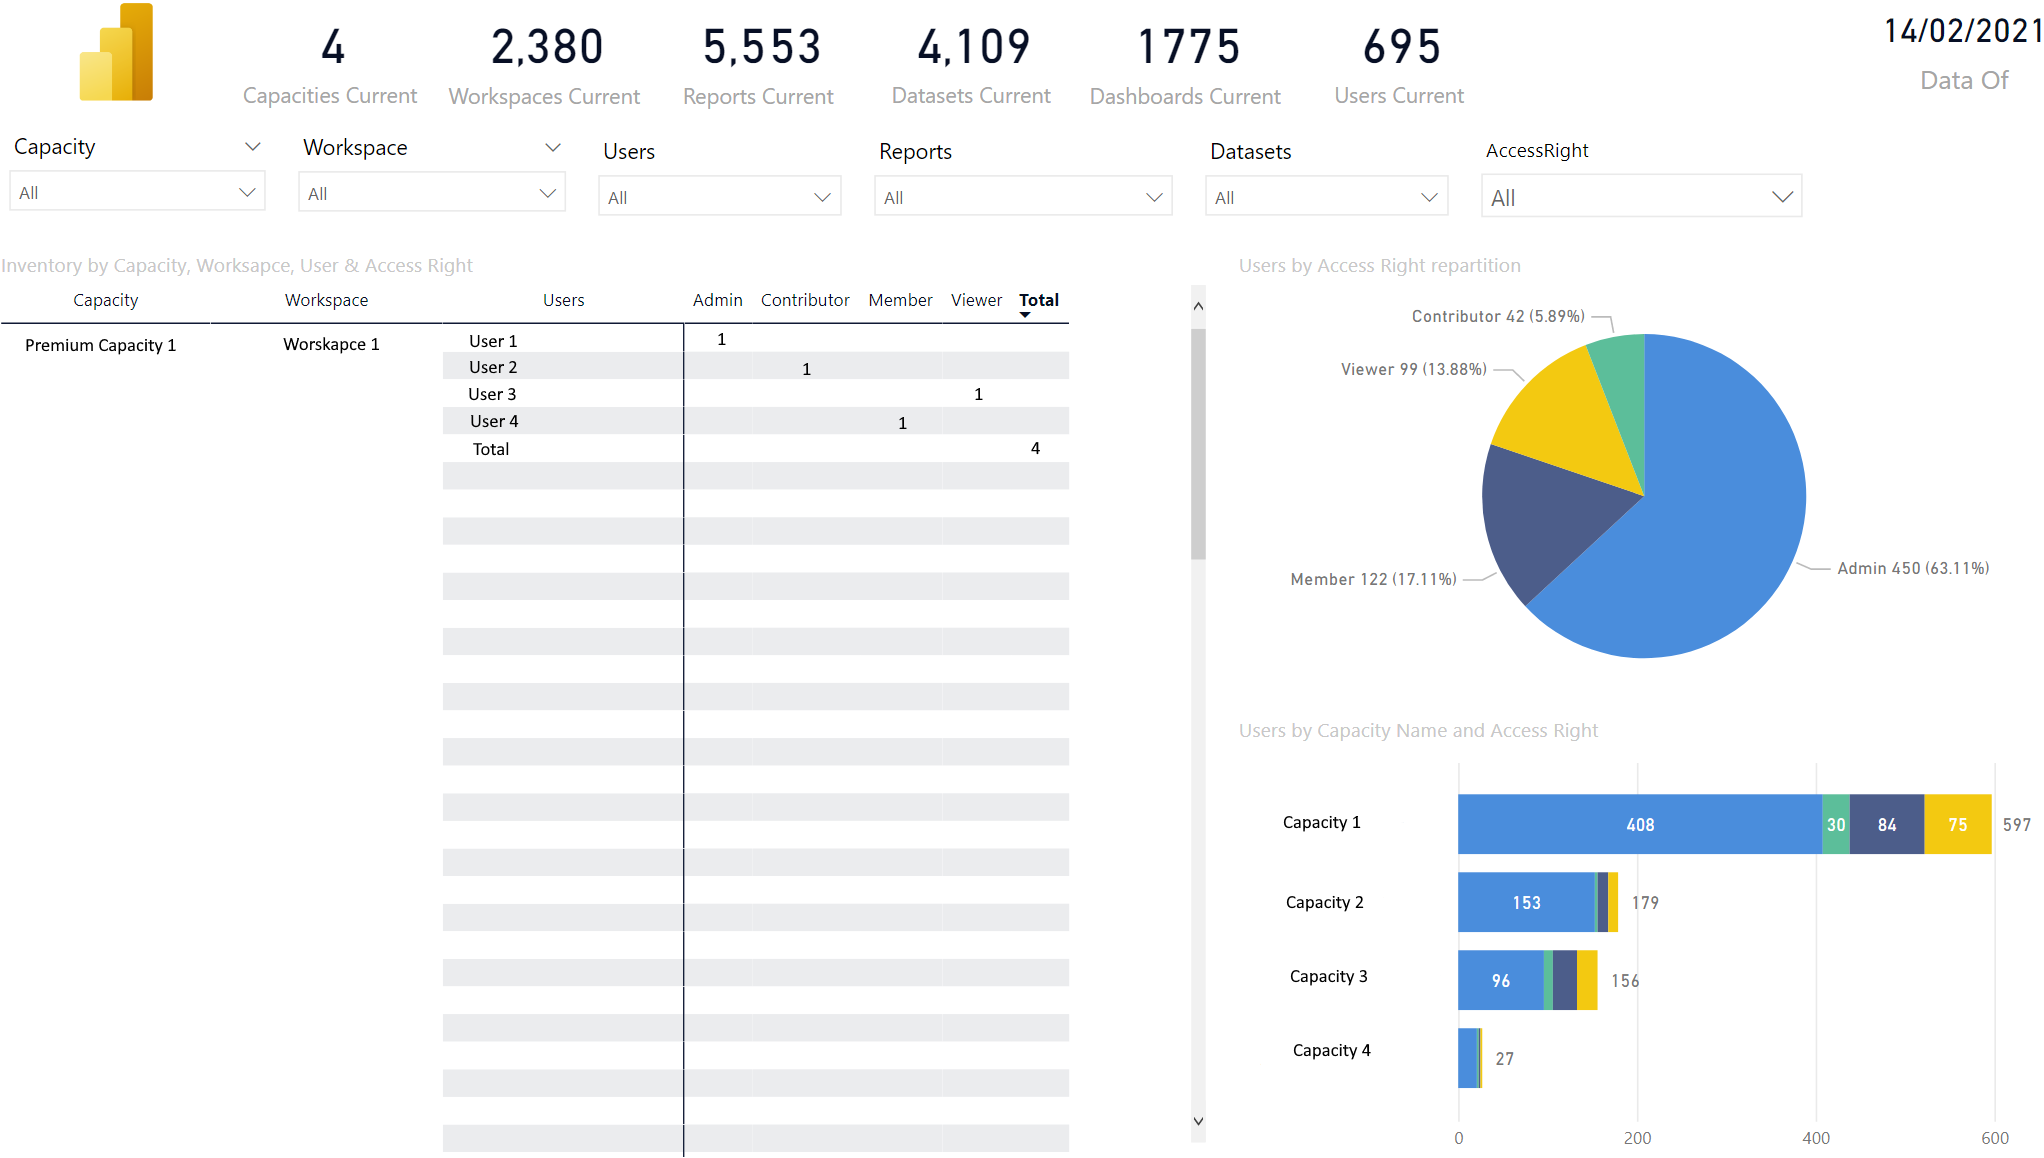Click the Member 122 (17.11%) label
2044x1158 pixels.
pos(1373,579)
